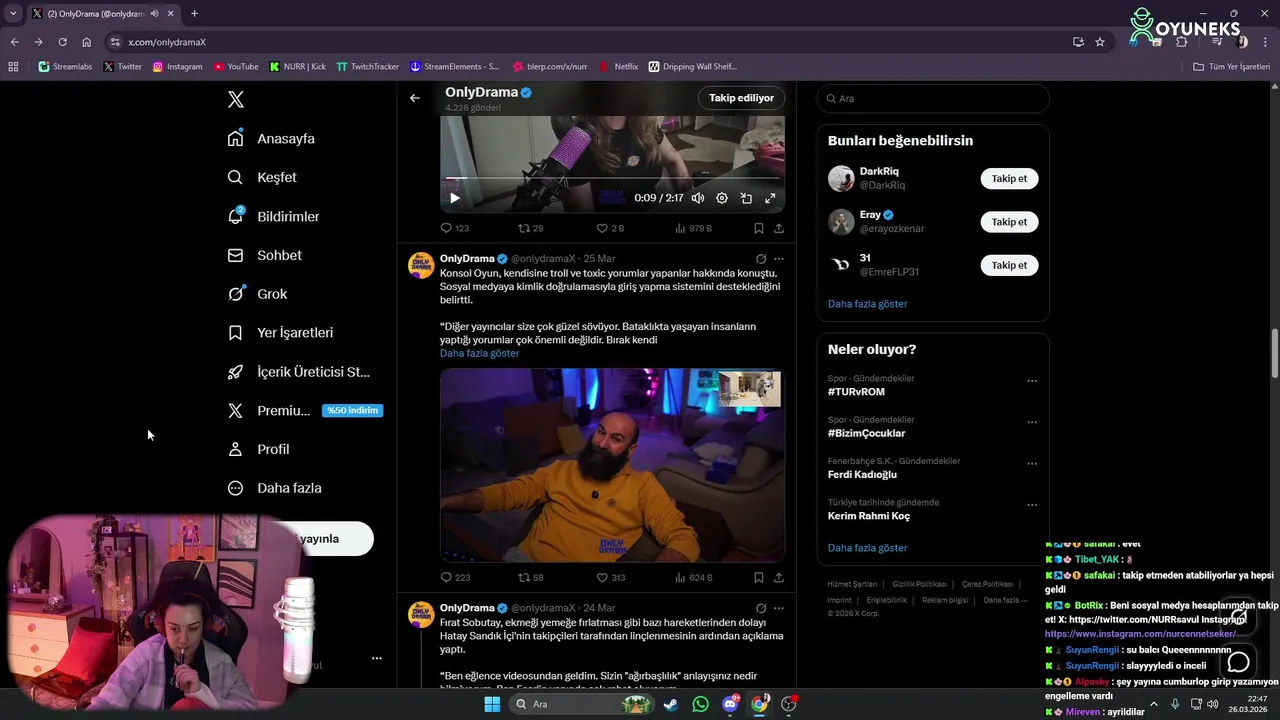Click the page vertical scrollbar

[x=1275, y=355]
